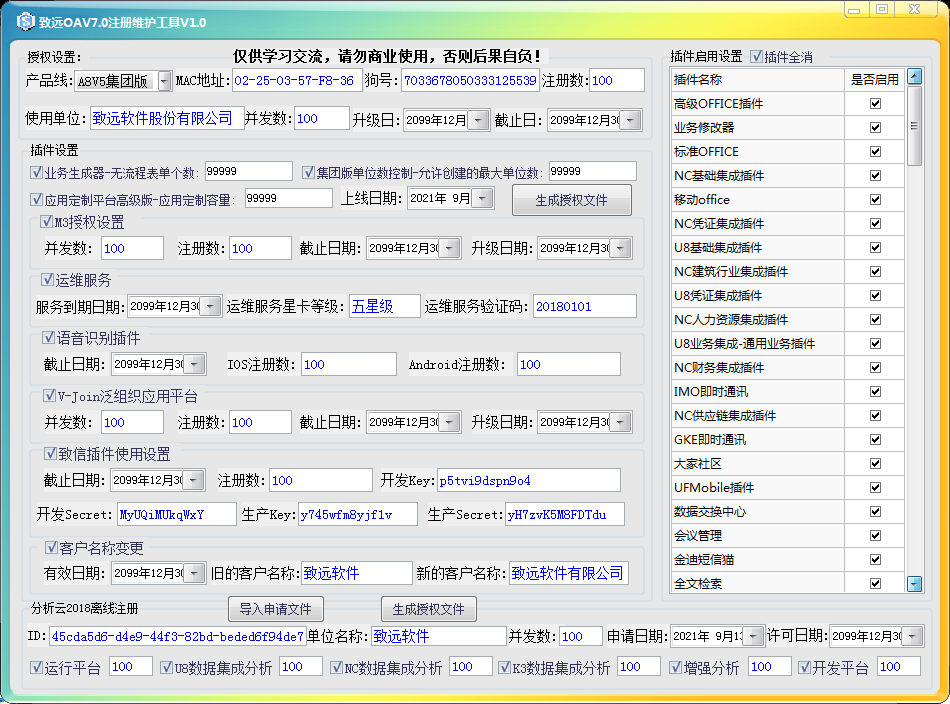Click the 狗号 input field
The image size is (950, 704).
(x=470, y=81)
